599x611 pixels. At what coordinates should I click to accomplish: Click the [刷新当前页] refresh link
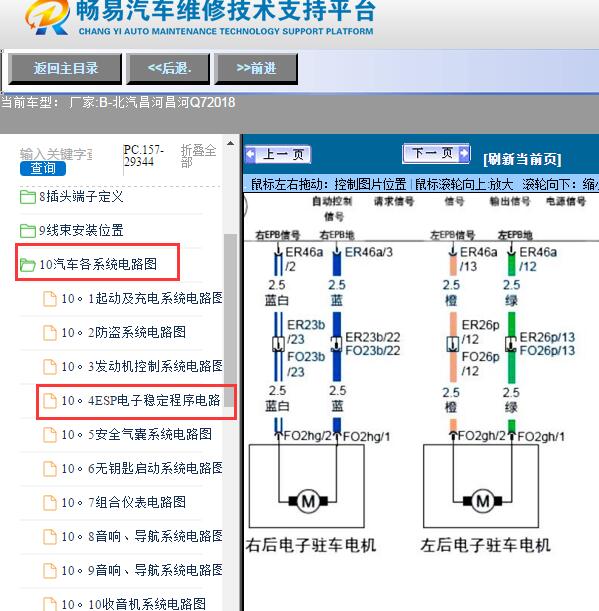click(x=522, y=159)
